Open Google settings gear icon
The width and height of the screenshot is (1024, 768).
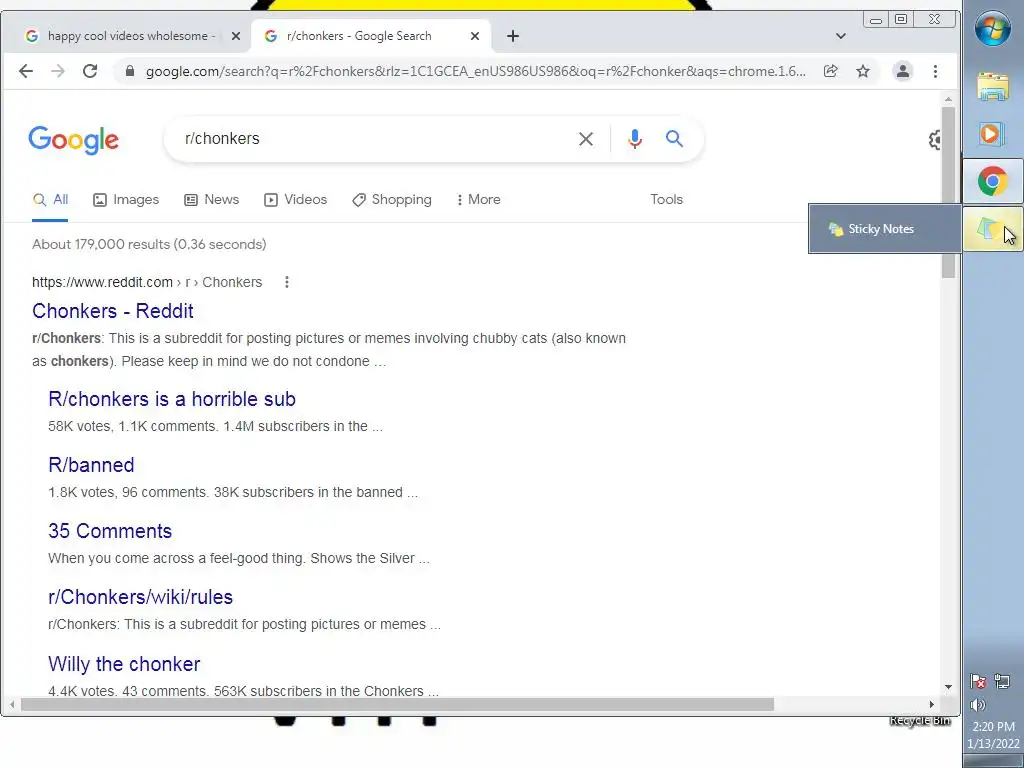click(935, 139)
